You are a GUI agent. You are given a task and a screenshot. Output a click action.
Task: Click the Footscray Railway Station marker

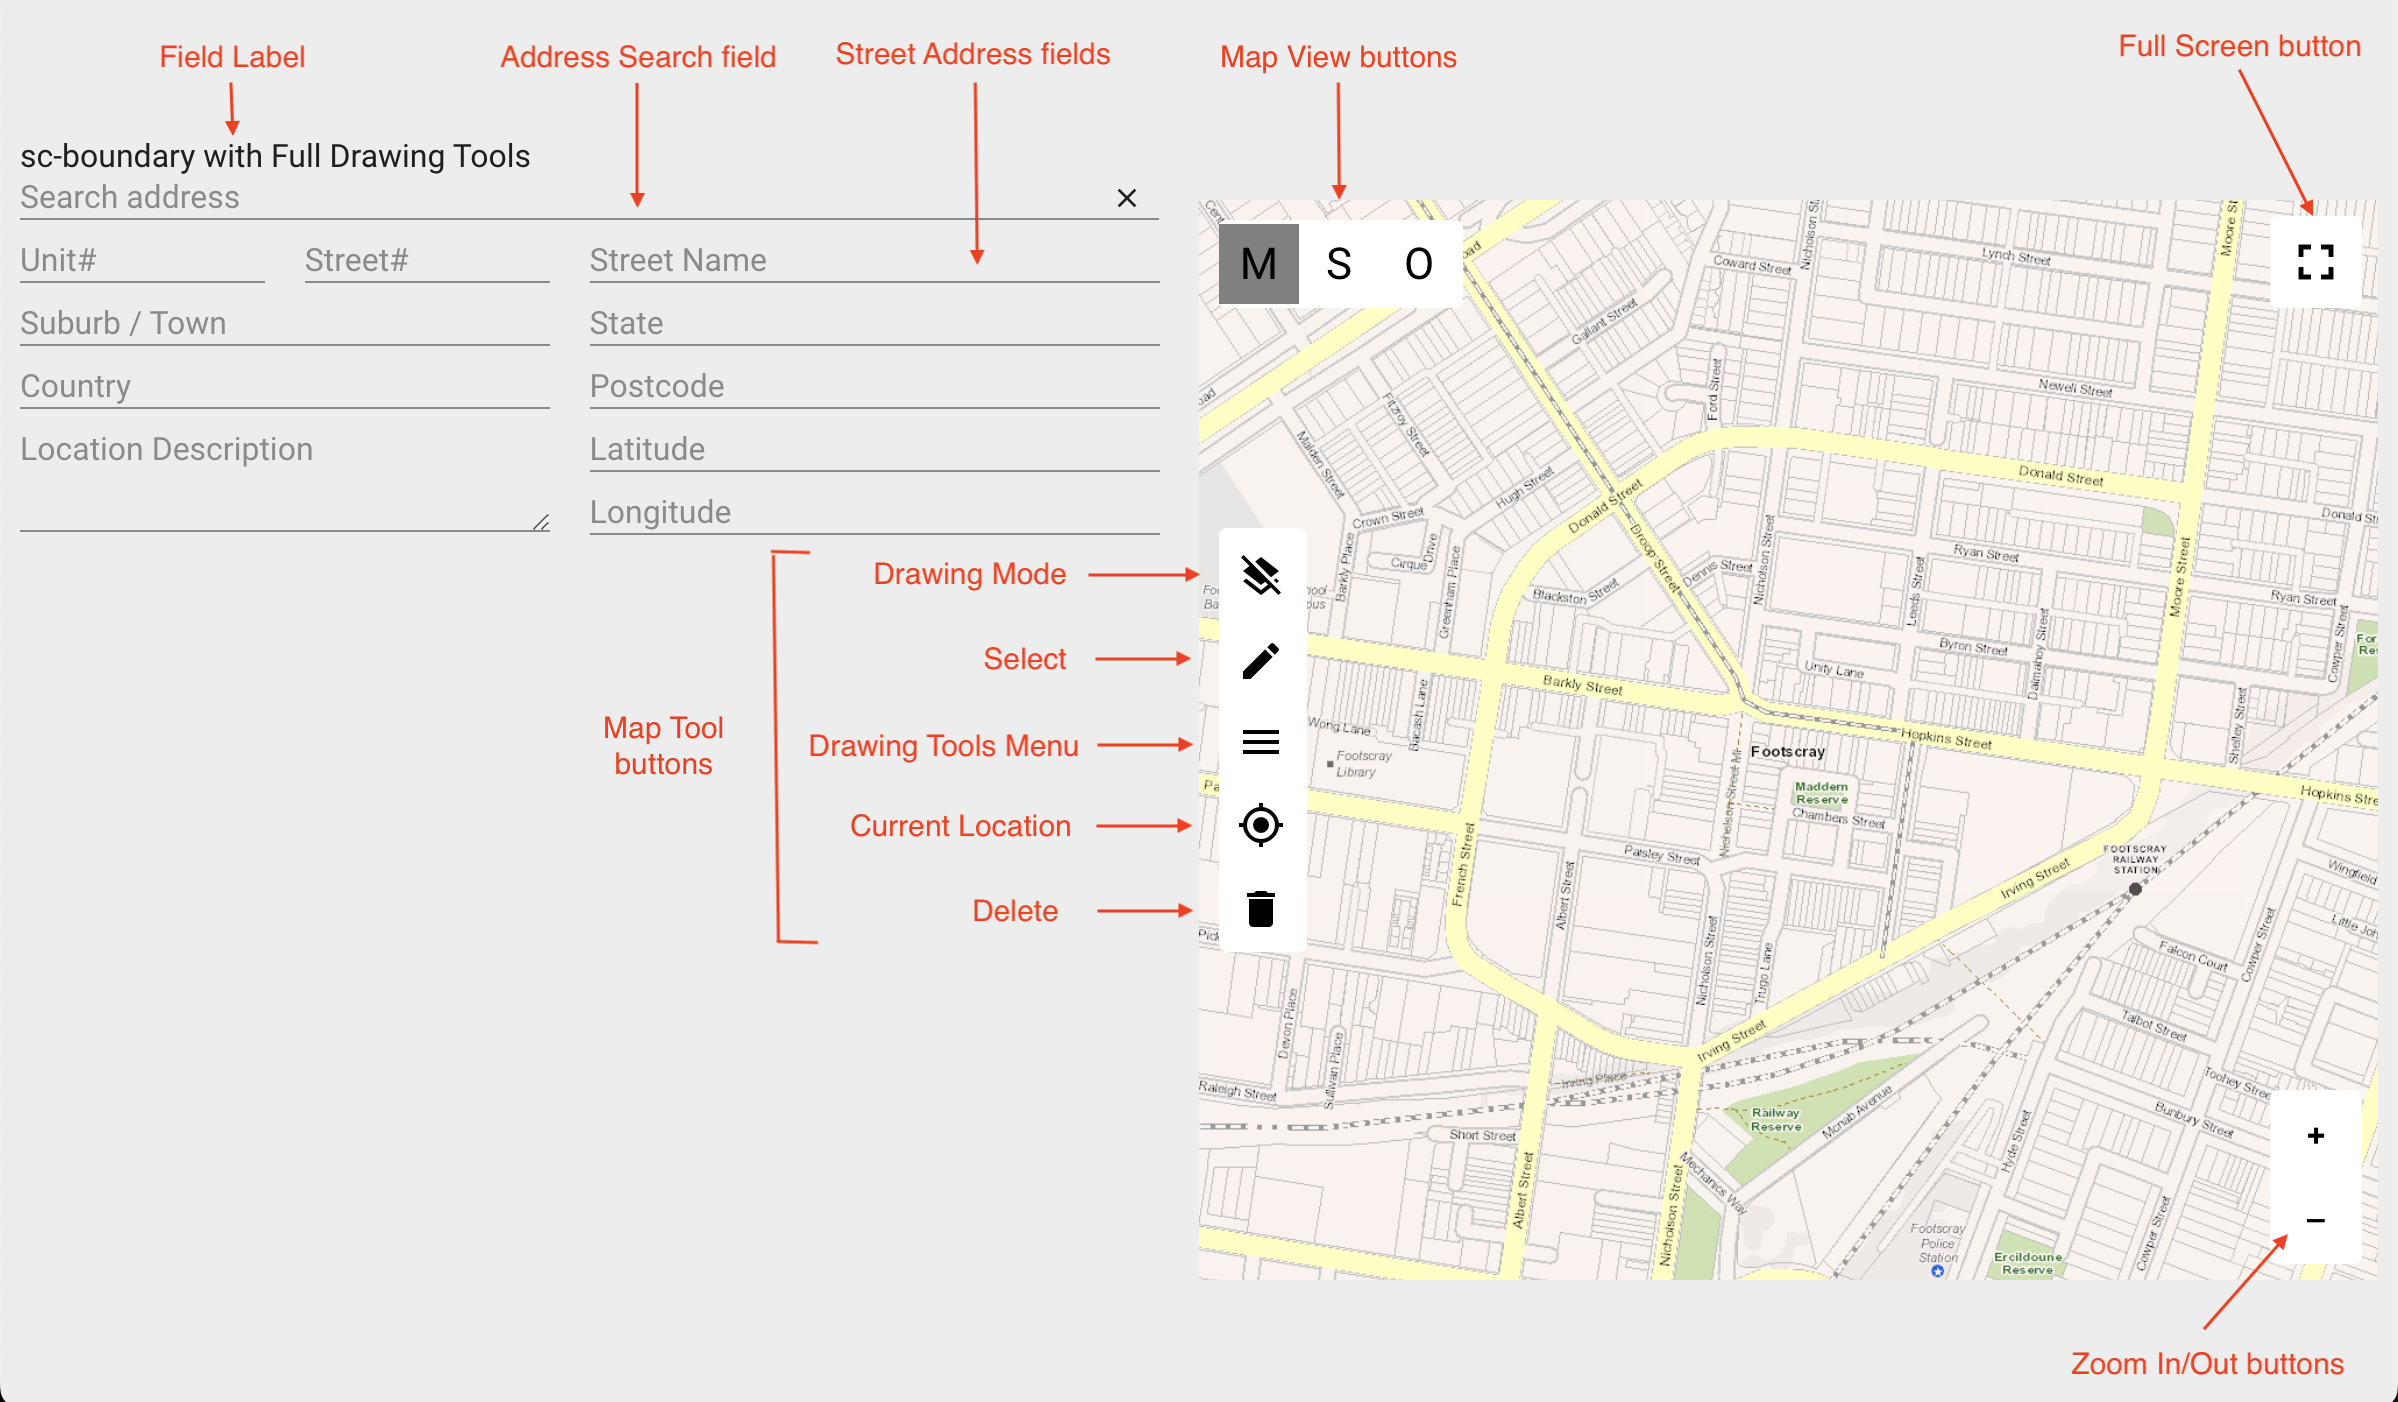tap(2135, 888)
